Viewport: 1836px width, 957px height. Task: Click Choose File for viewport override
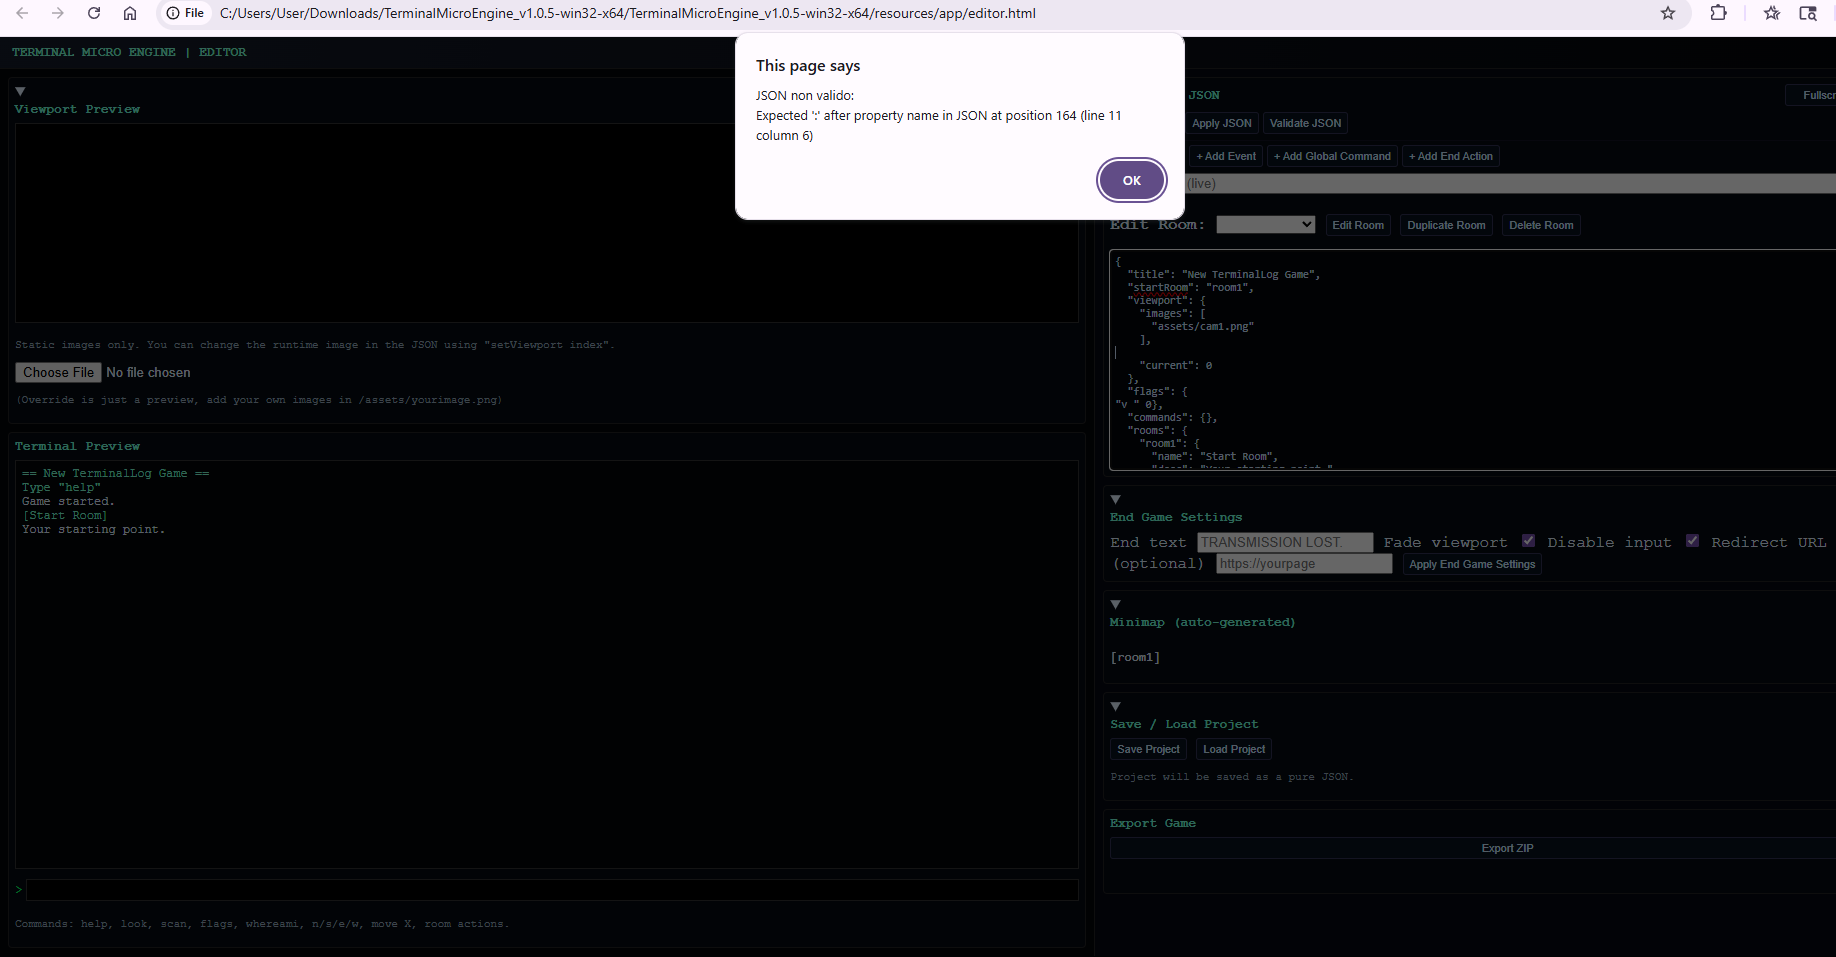coord(58,372)
